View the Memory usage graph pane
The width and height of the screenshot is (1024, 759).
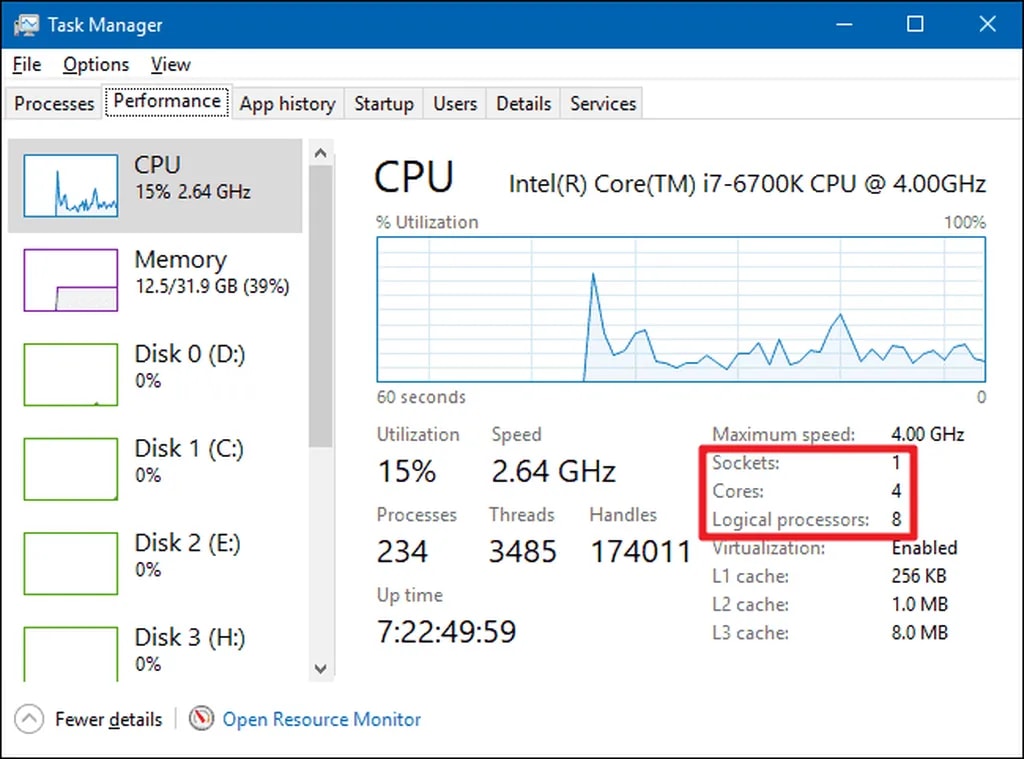(180, 273)
